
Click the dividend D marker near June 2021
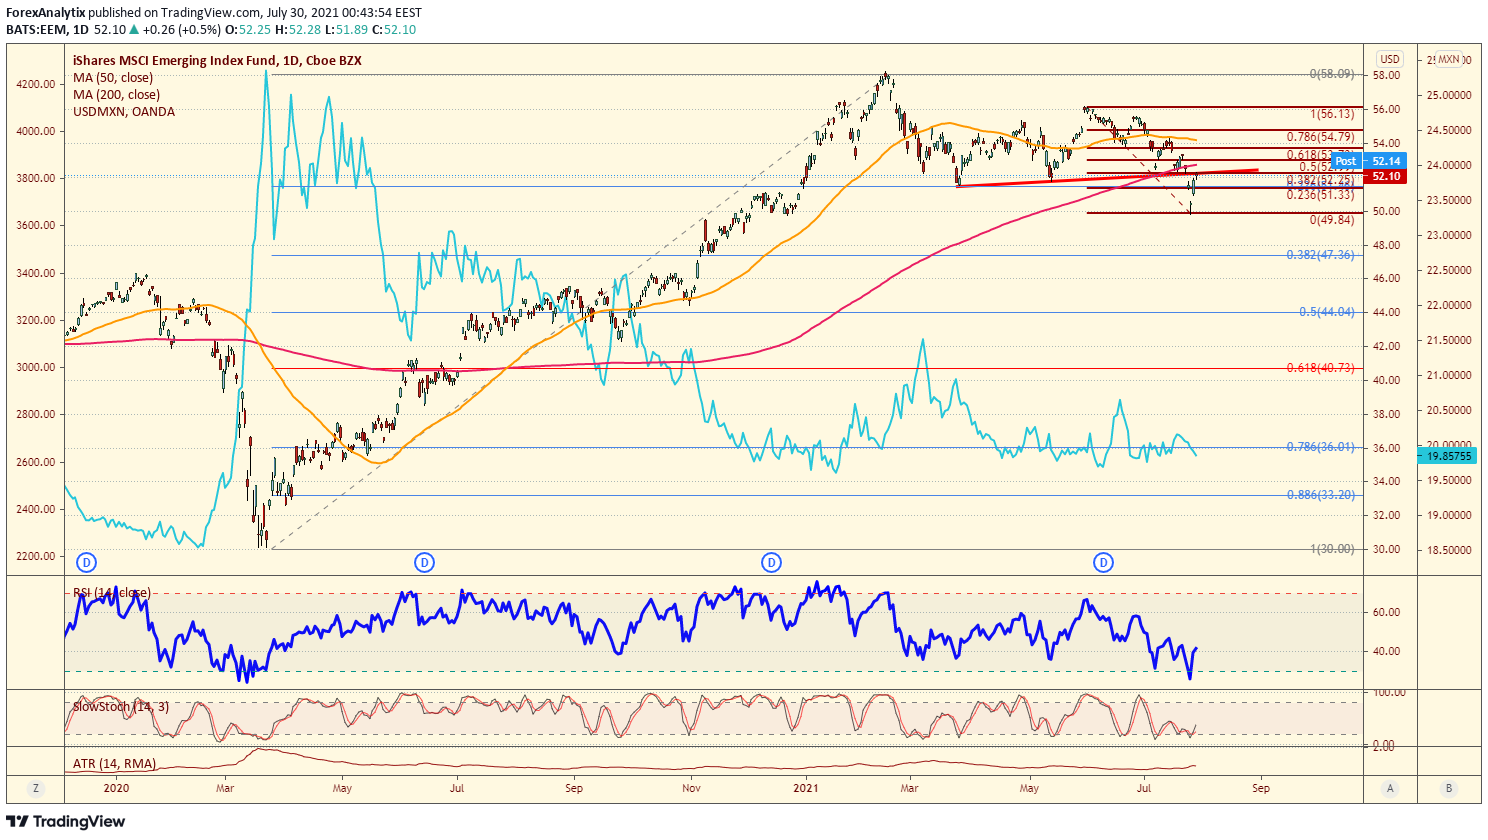pos(1104,563)
